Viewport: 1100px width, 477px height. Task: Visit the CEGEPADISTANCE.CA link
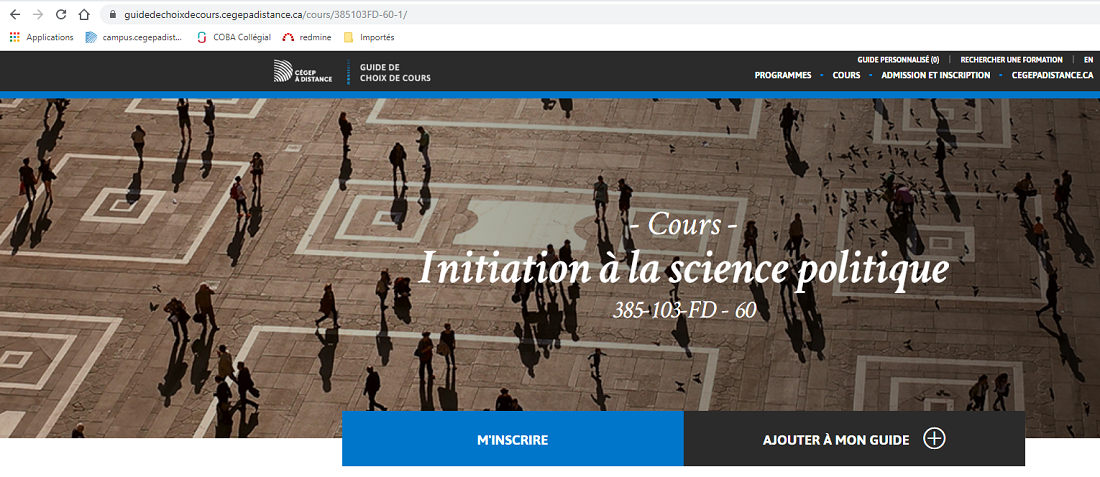coord(1052,75)
